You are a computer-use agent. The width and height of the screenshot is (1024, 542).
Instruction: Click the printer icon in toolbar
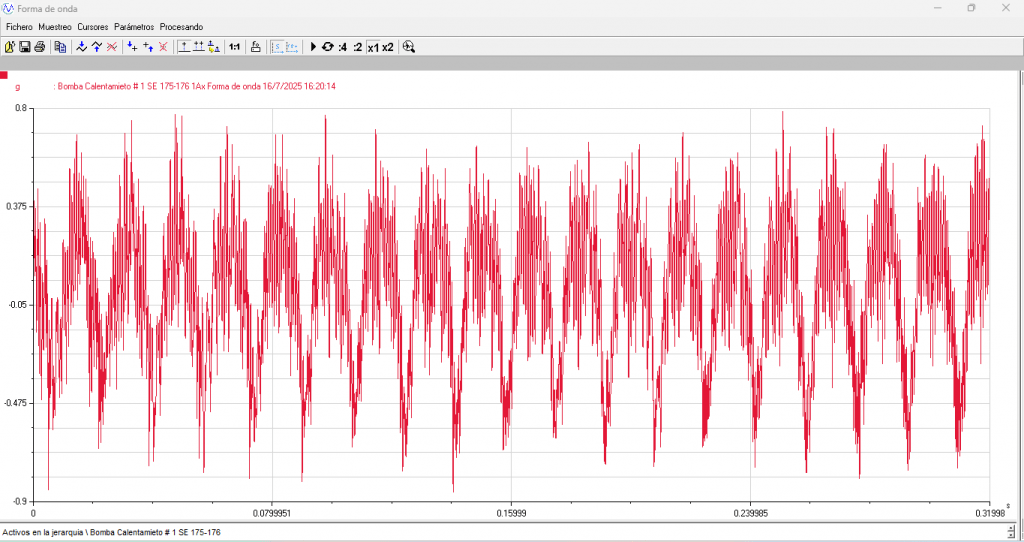tap(40, 47)
